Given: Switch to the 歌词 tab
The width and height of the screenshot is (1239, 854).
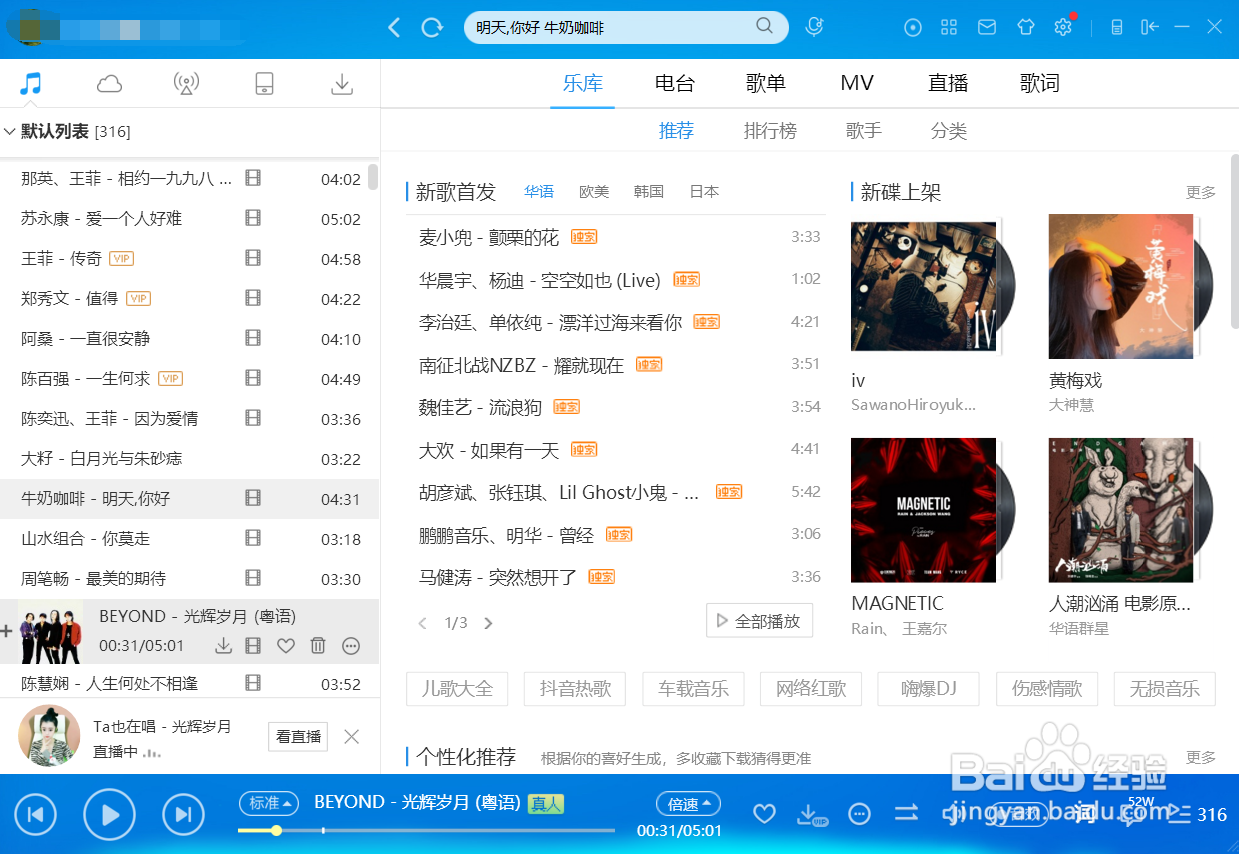Looking at the screenshot, I should click(1040, 83).
